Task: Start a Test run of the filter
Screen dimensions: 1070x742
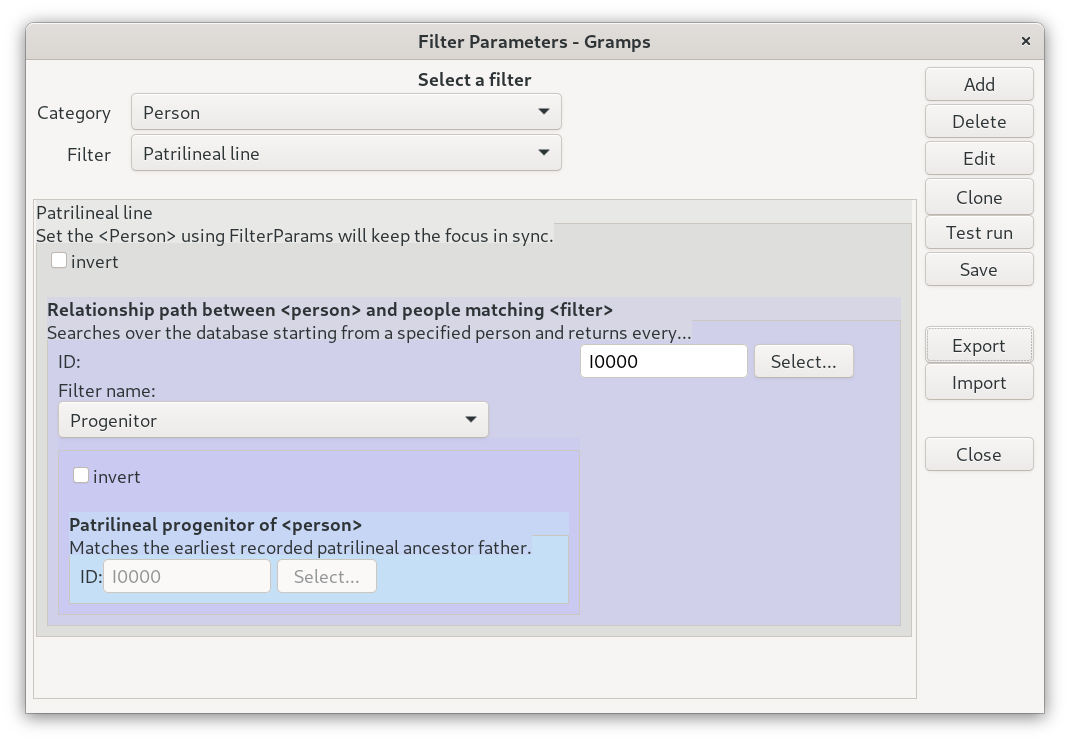Action: pyautogui.click(x=978, y=232)
